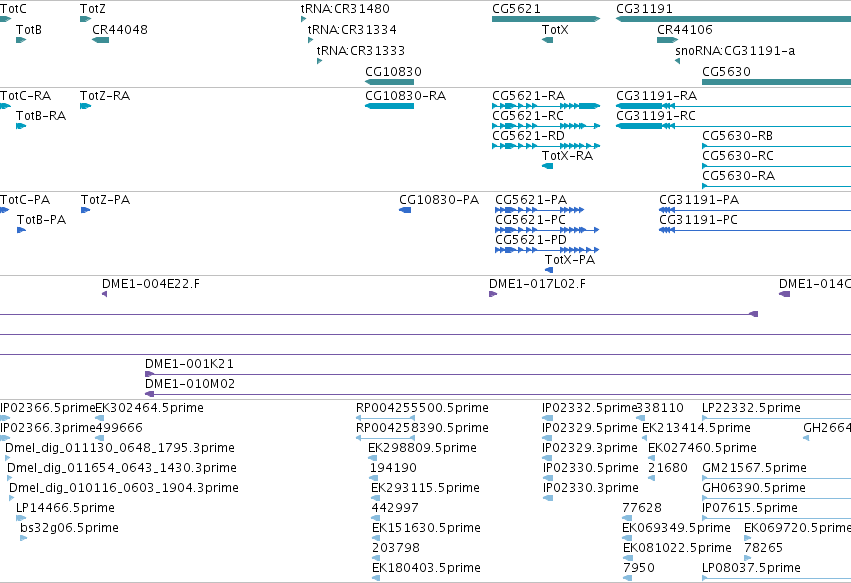Screen dimensions: 851x583
Task: Click EST GH06390.5prime
Action: tap(754, 488)
